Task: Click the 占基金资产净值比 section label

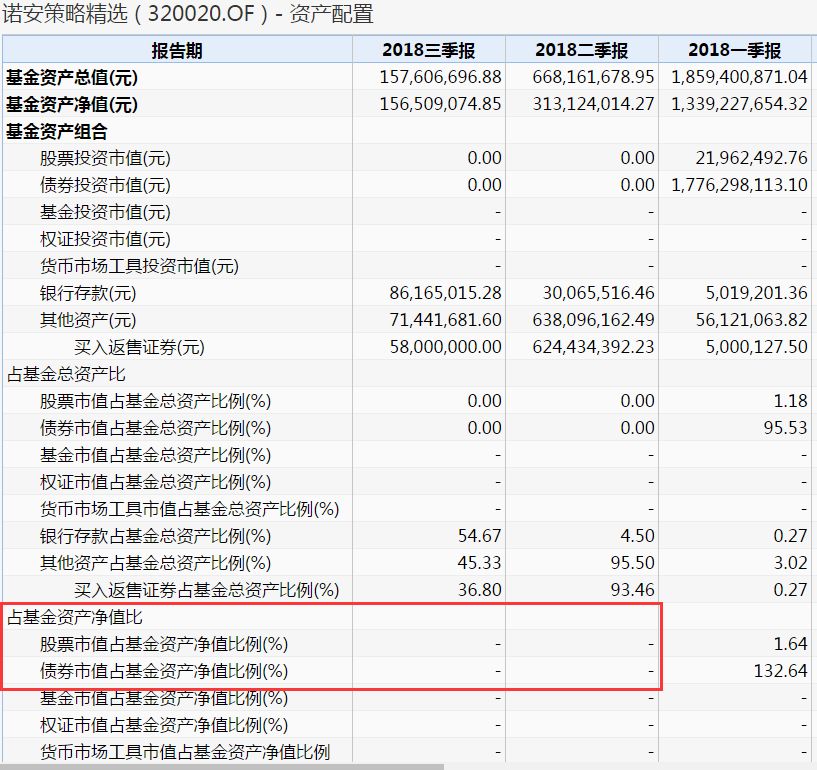Action: click(75, 617)
